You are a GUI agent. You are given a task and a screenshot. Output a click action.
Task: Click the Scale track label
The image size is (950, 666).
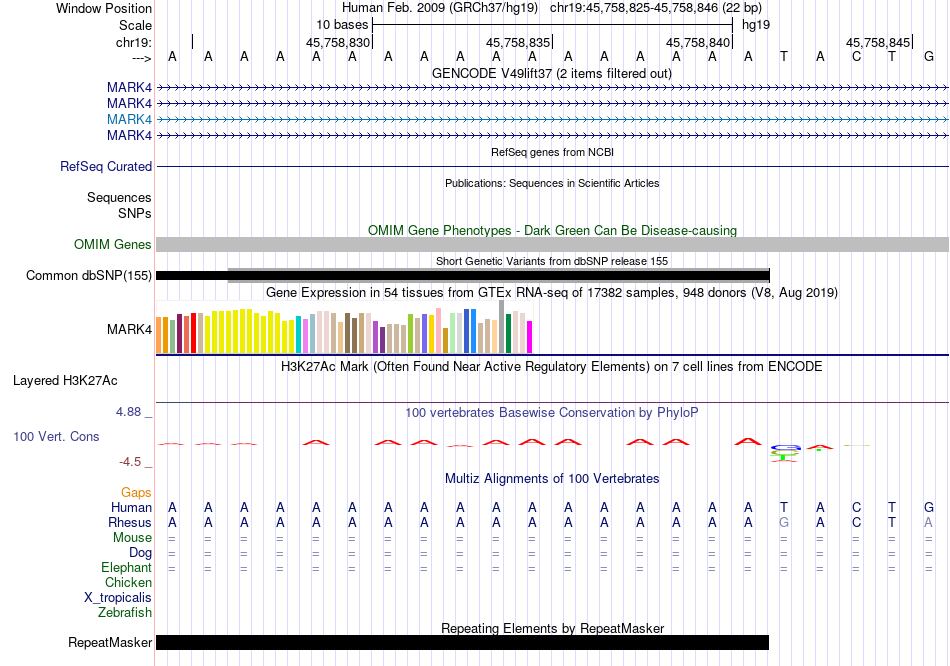point(135,25)
